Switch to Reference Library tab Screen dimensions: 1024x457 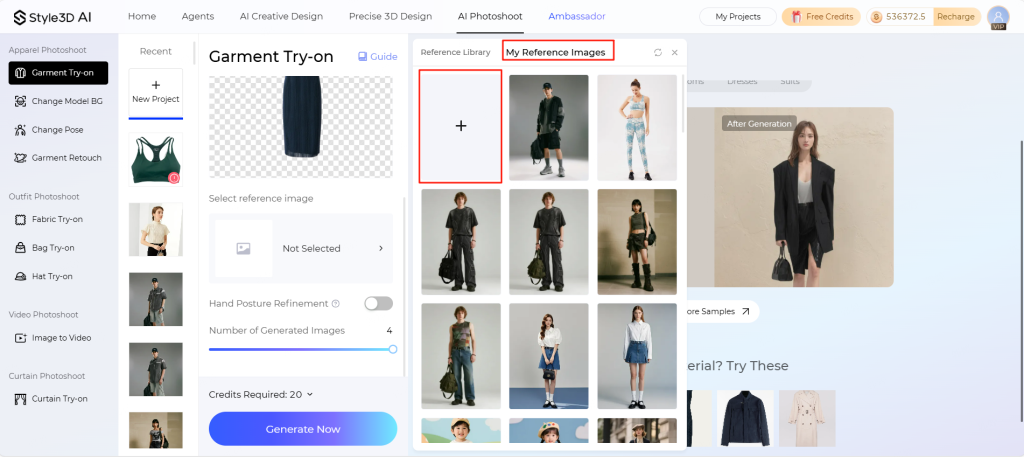tap(455, 52)
